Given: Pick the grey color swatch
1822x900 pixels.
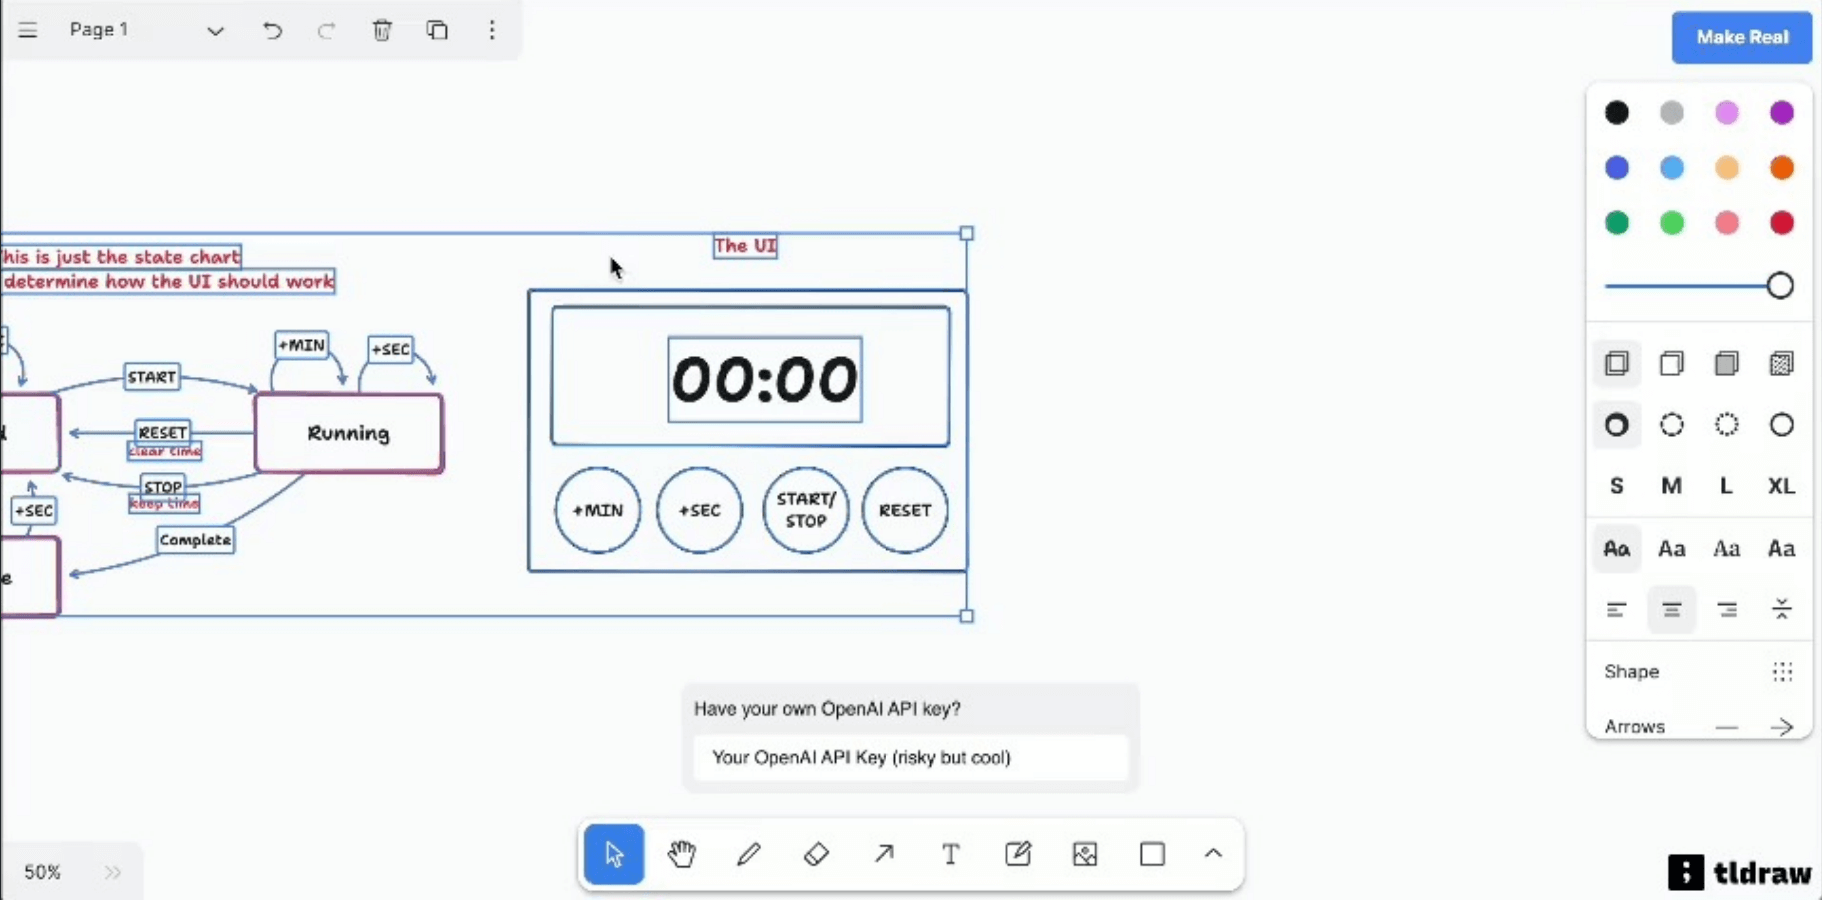Looking at the screenshot, I should coord(1672,113).
